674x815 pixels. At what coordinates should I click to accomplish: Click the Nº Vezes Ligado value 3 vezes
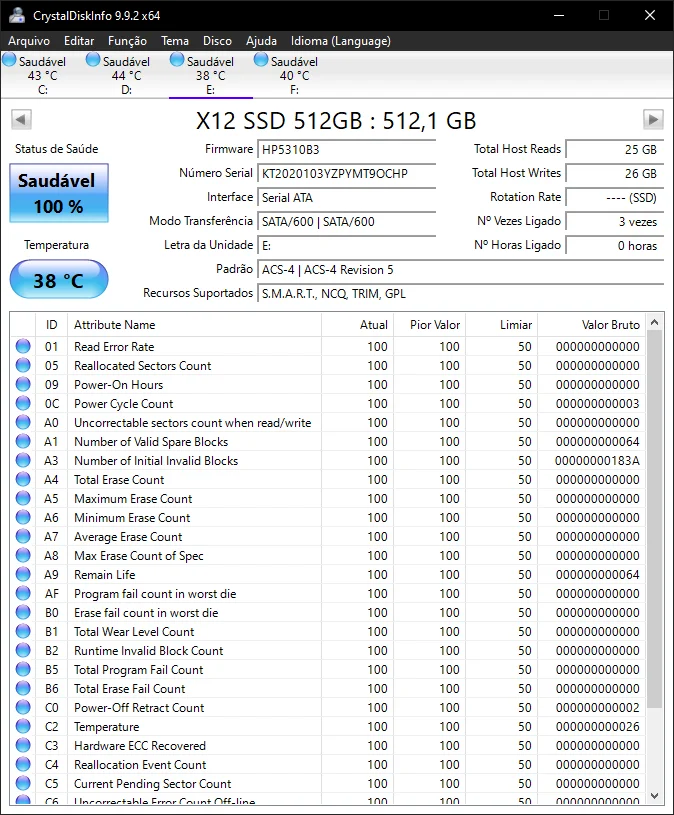(x=615, y=221)
